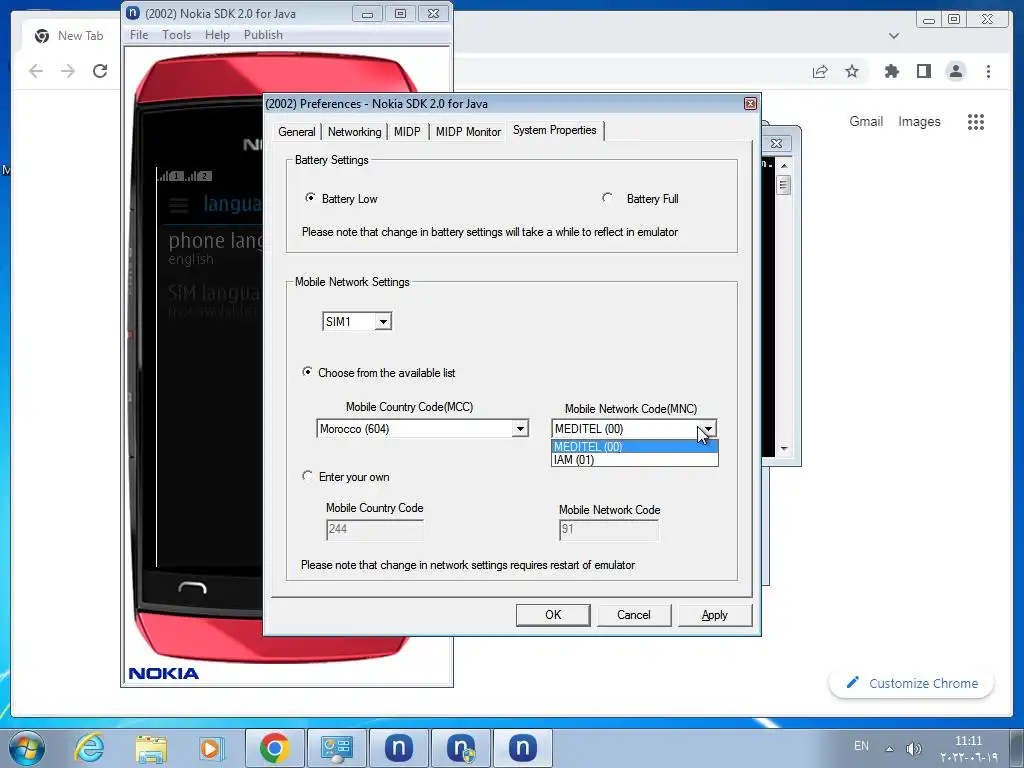Click the console window scrollbar thumb
The image size is (1024, 768).
click(784, 185)
